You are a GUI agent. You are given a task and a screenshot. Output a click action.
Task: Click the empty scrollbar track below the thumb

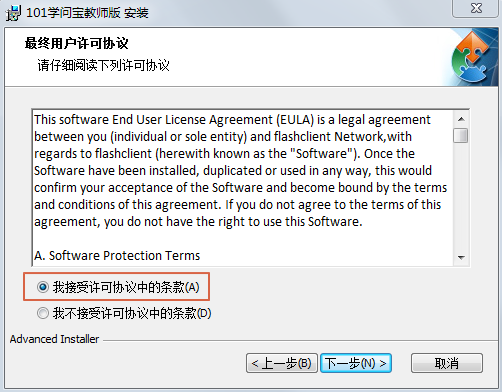point(461,197)
